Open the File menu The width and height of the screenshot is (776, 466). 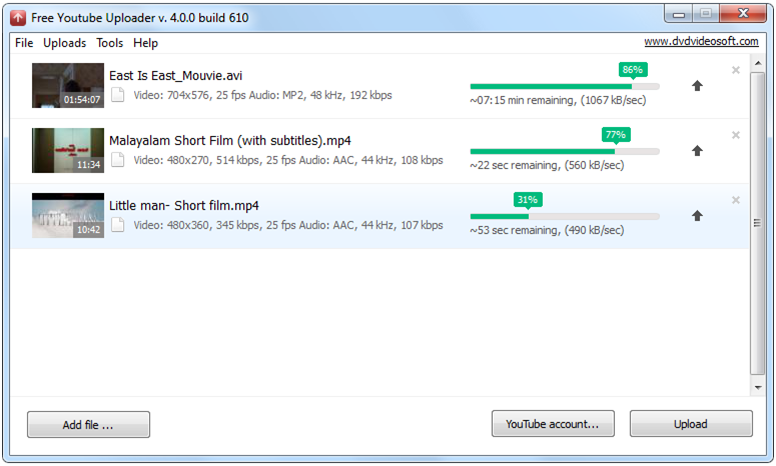(x=24, y=43)
